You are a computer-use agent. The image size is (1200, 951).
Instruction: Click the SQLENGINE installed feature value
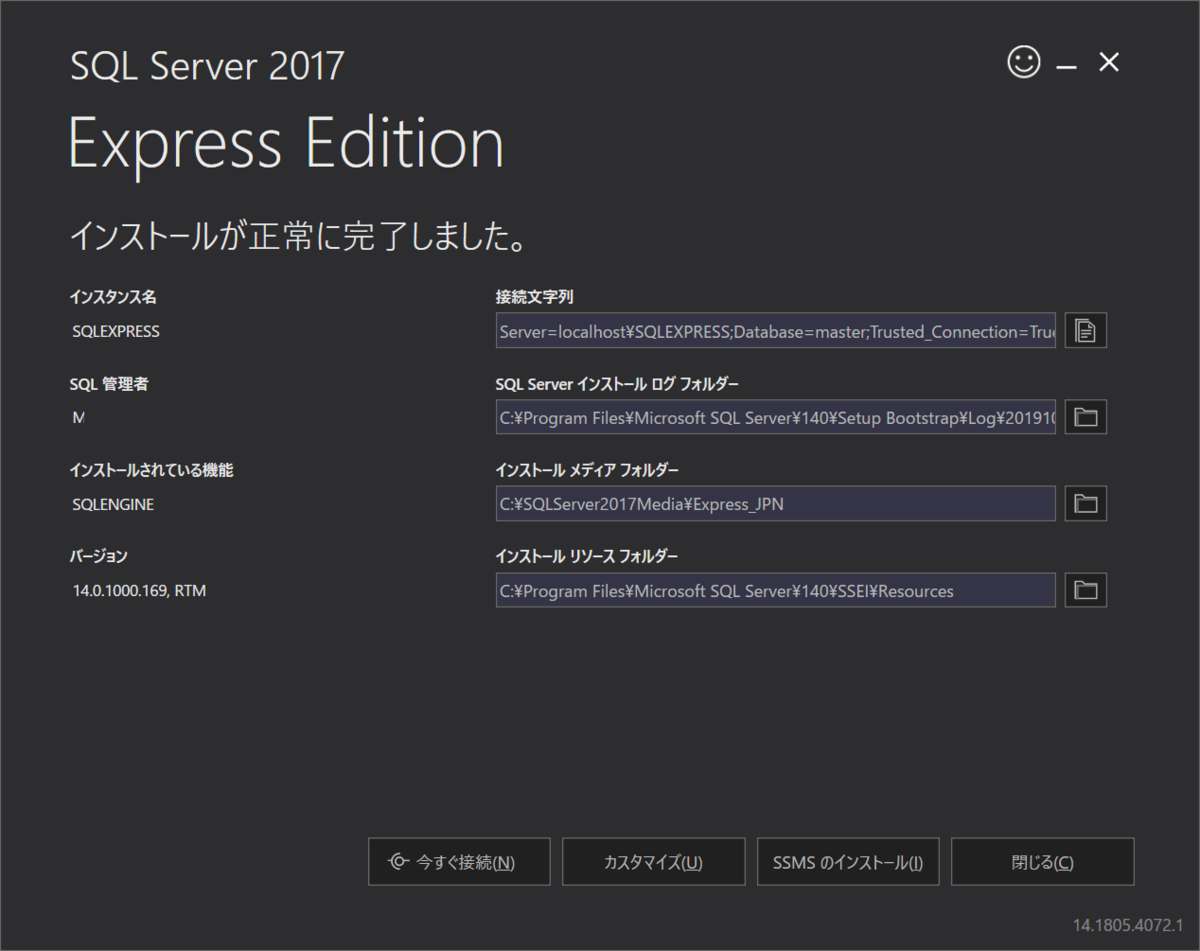pos(113,505)
